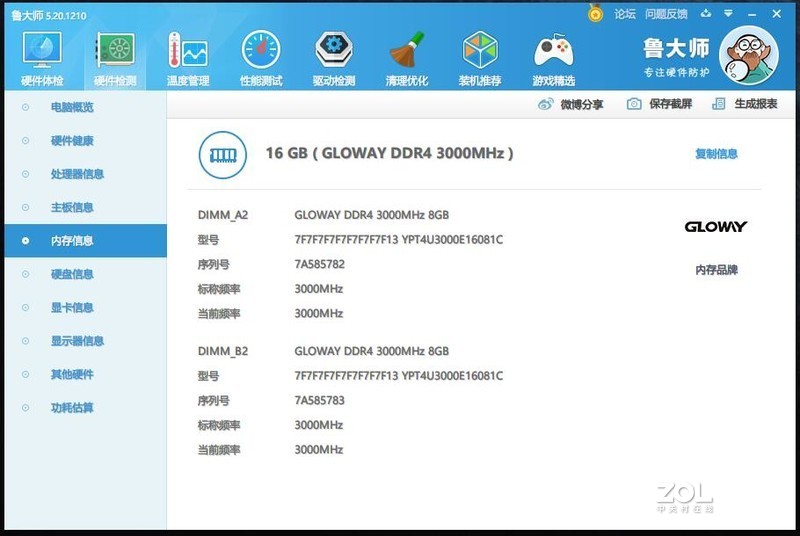This screenshot has width=800, height=536.
Task: Click serial number 7A585783
Action: click(319, 400)
